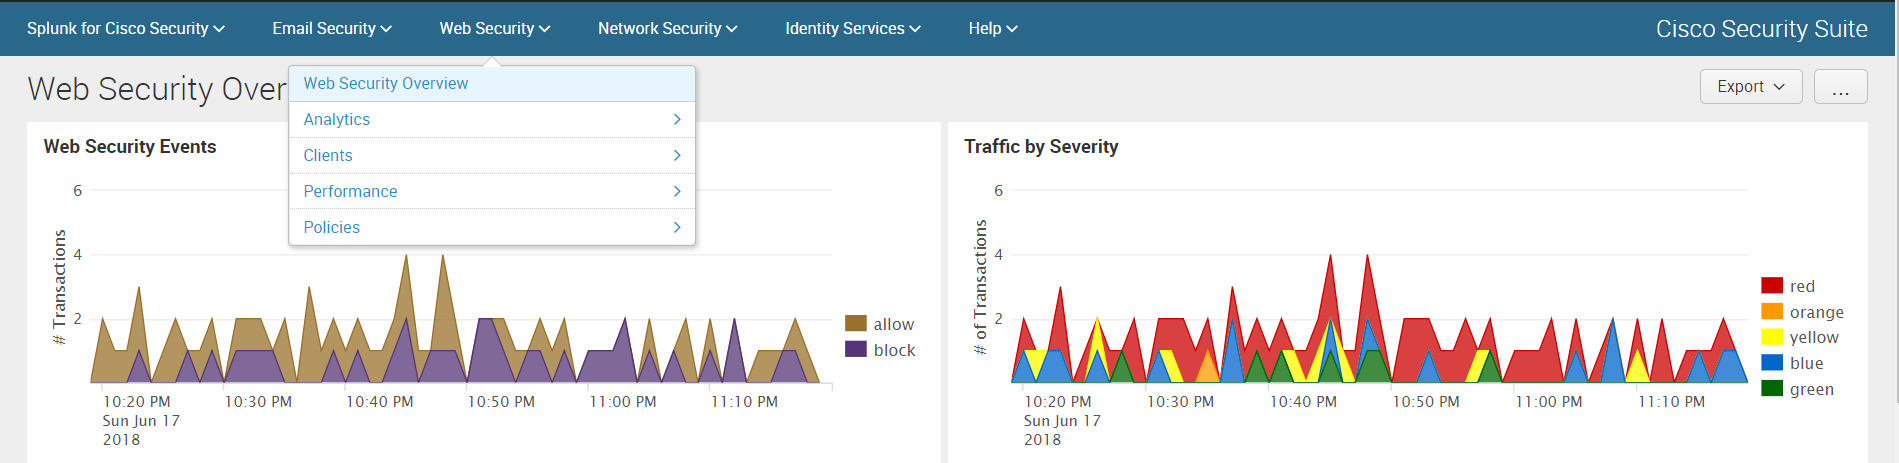Image resolution: width=1899 pixels, height=463 pixels.
Task: Open the Splunk for Cisco Security menu
Action: point(125,29)
